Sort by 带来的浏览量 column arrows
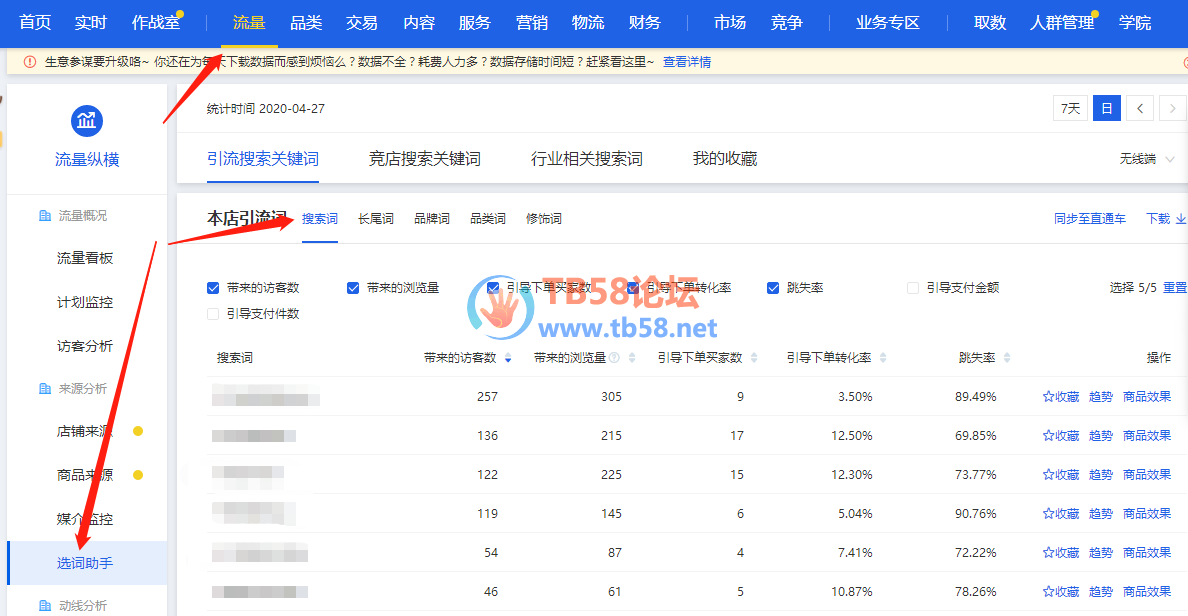The image size is (1188, 616). click(632, 358)
